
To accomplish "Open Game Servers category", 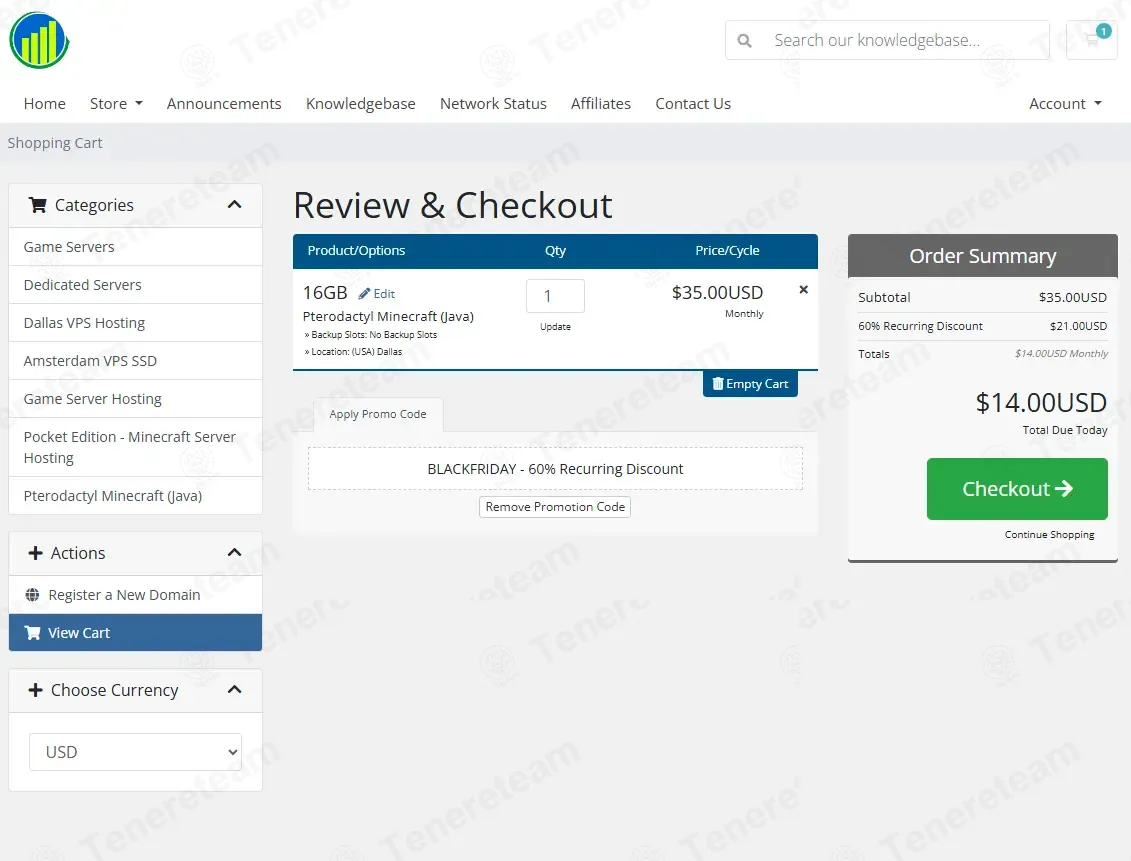I will (136, 247).
